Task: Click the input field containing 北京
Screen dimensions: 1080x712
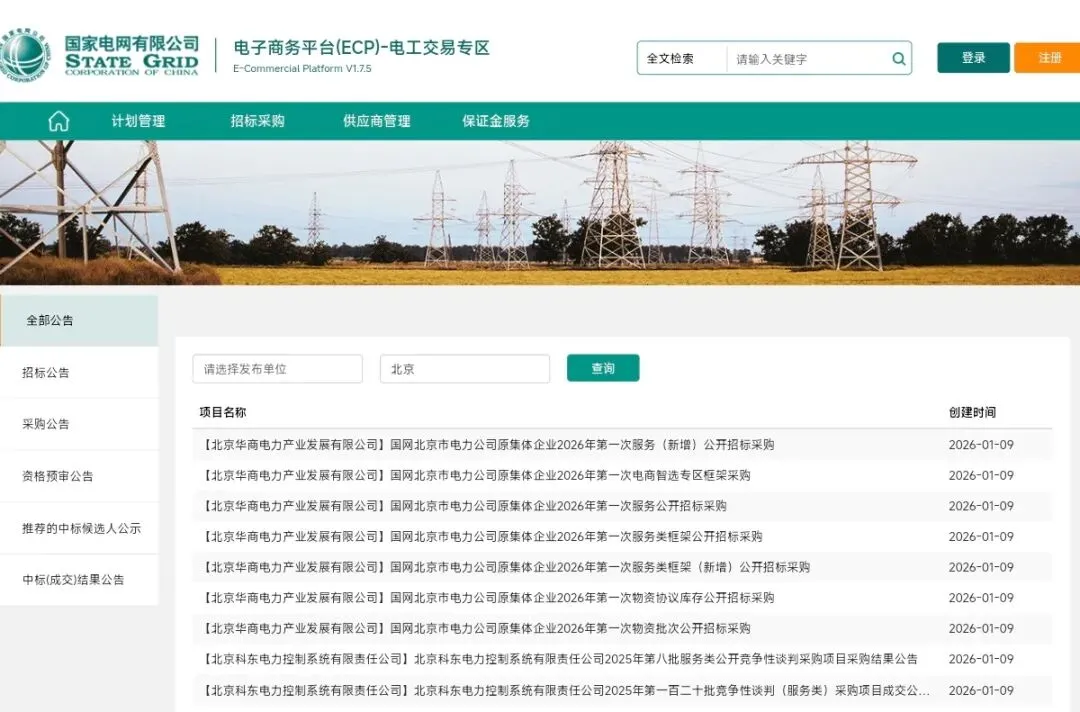Action: click(x=465, y=369)
